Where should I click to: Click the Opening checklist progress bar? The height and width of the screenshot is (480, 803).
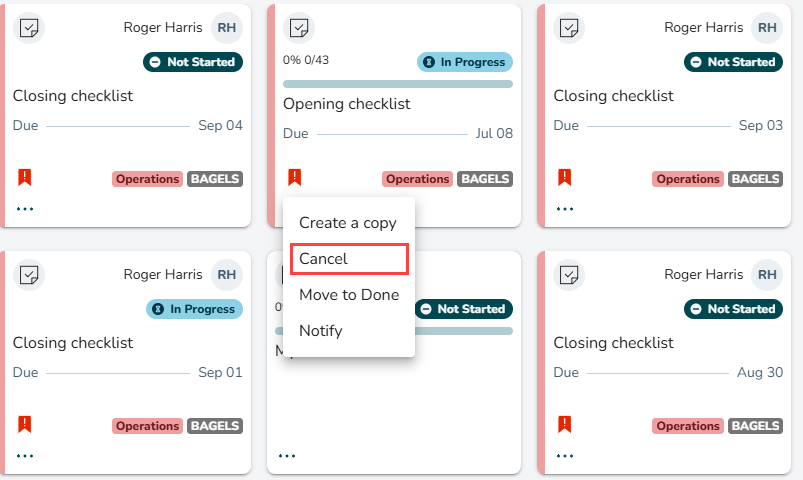point(398,84)
